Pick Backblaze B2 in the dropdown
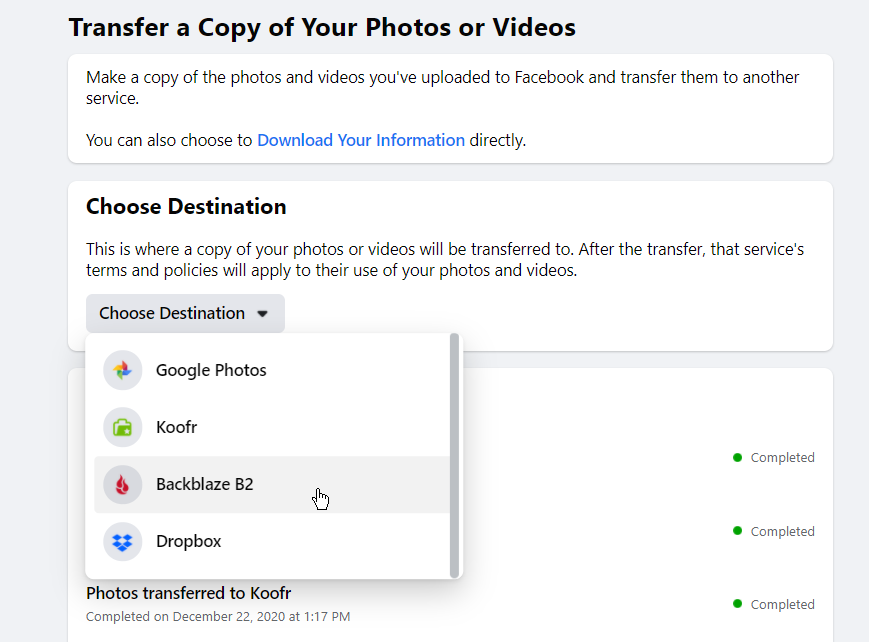This screenshot has width=869, height=642. [x=272, y=485]
